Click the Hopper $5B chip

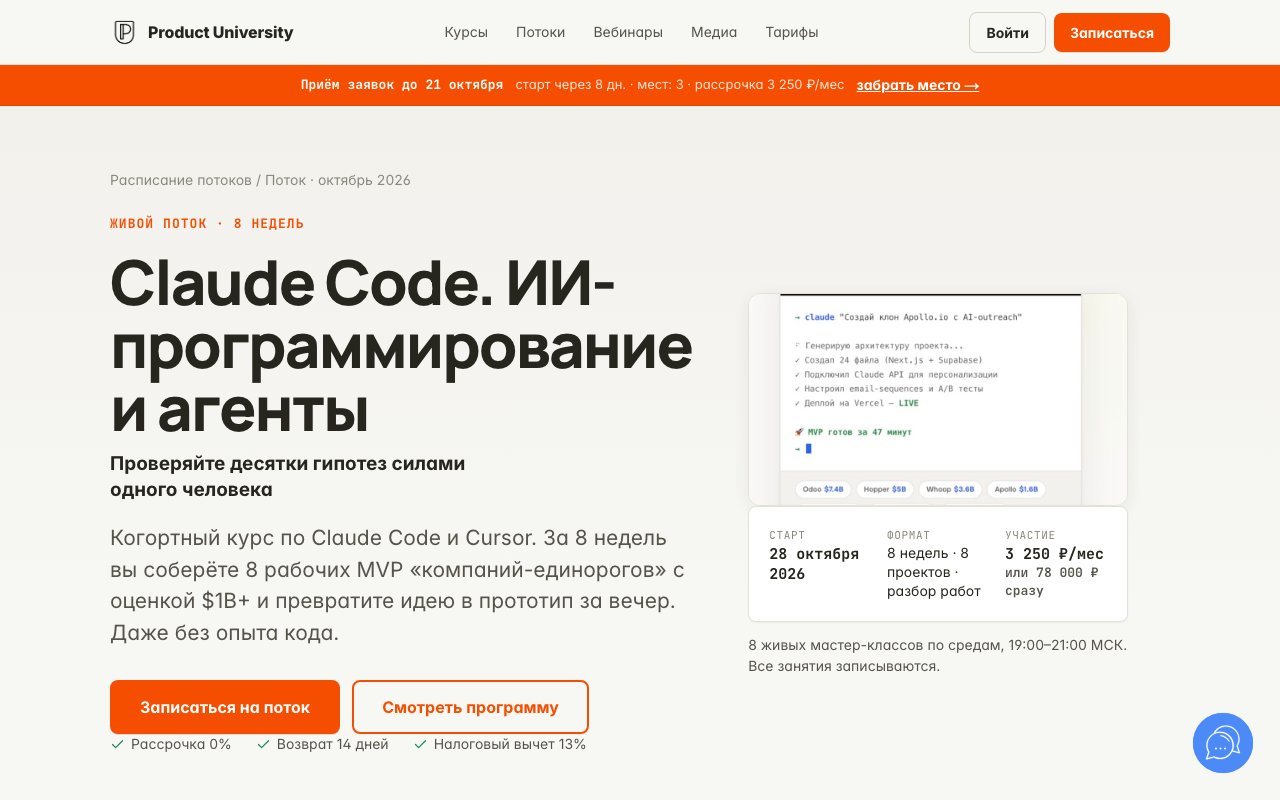pos(884,490)
